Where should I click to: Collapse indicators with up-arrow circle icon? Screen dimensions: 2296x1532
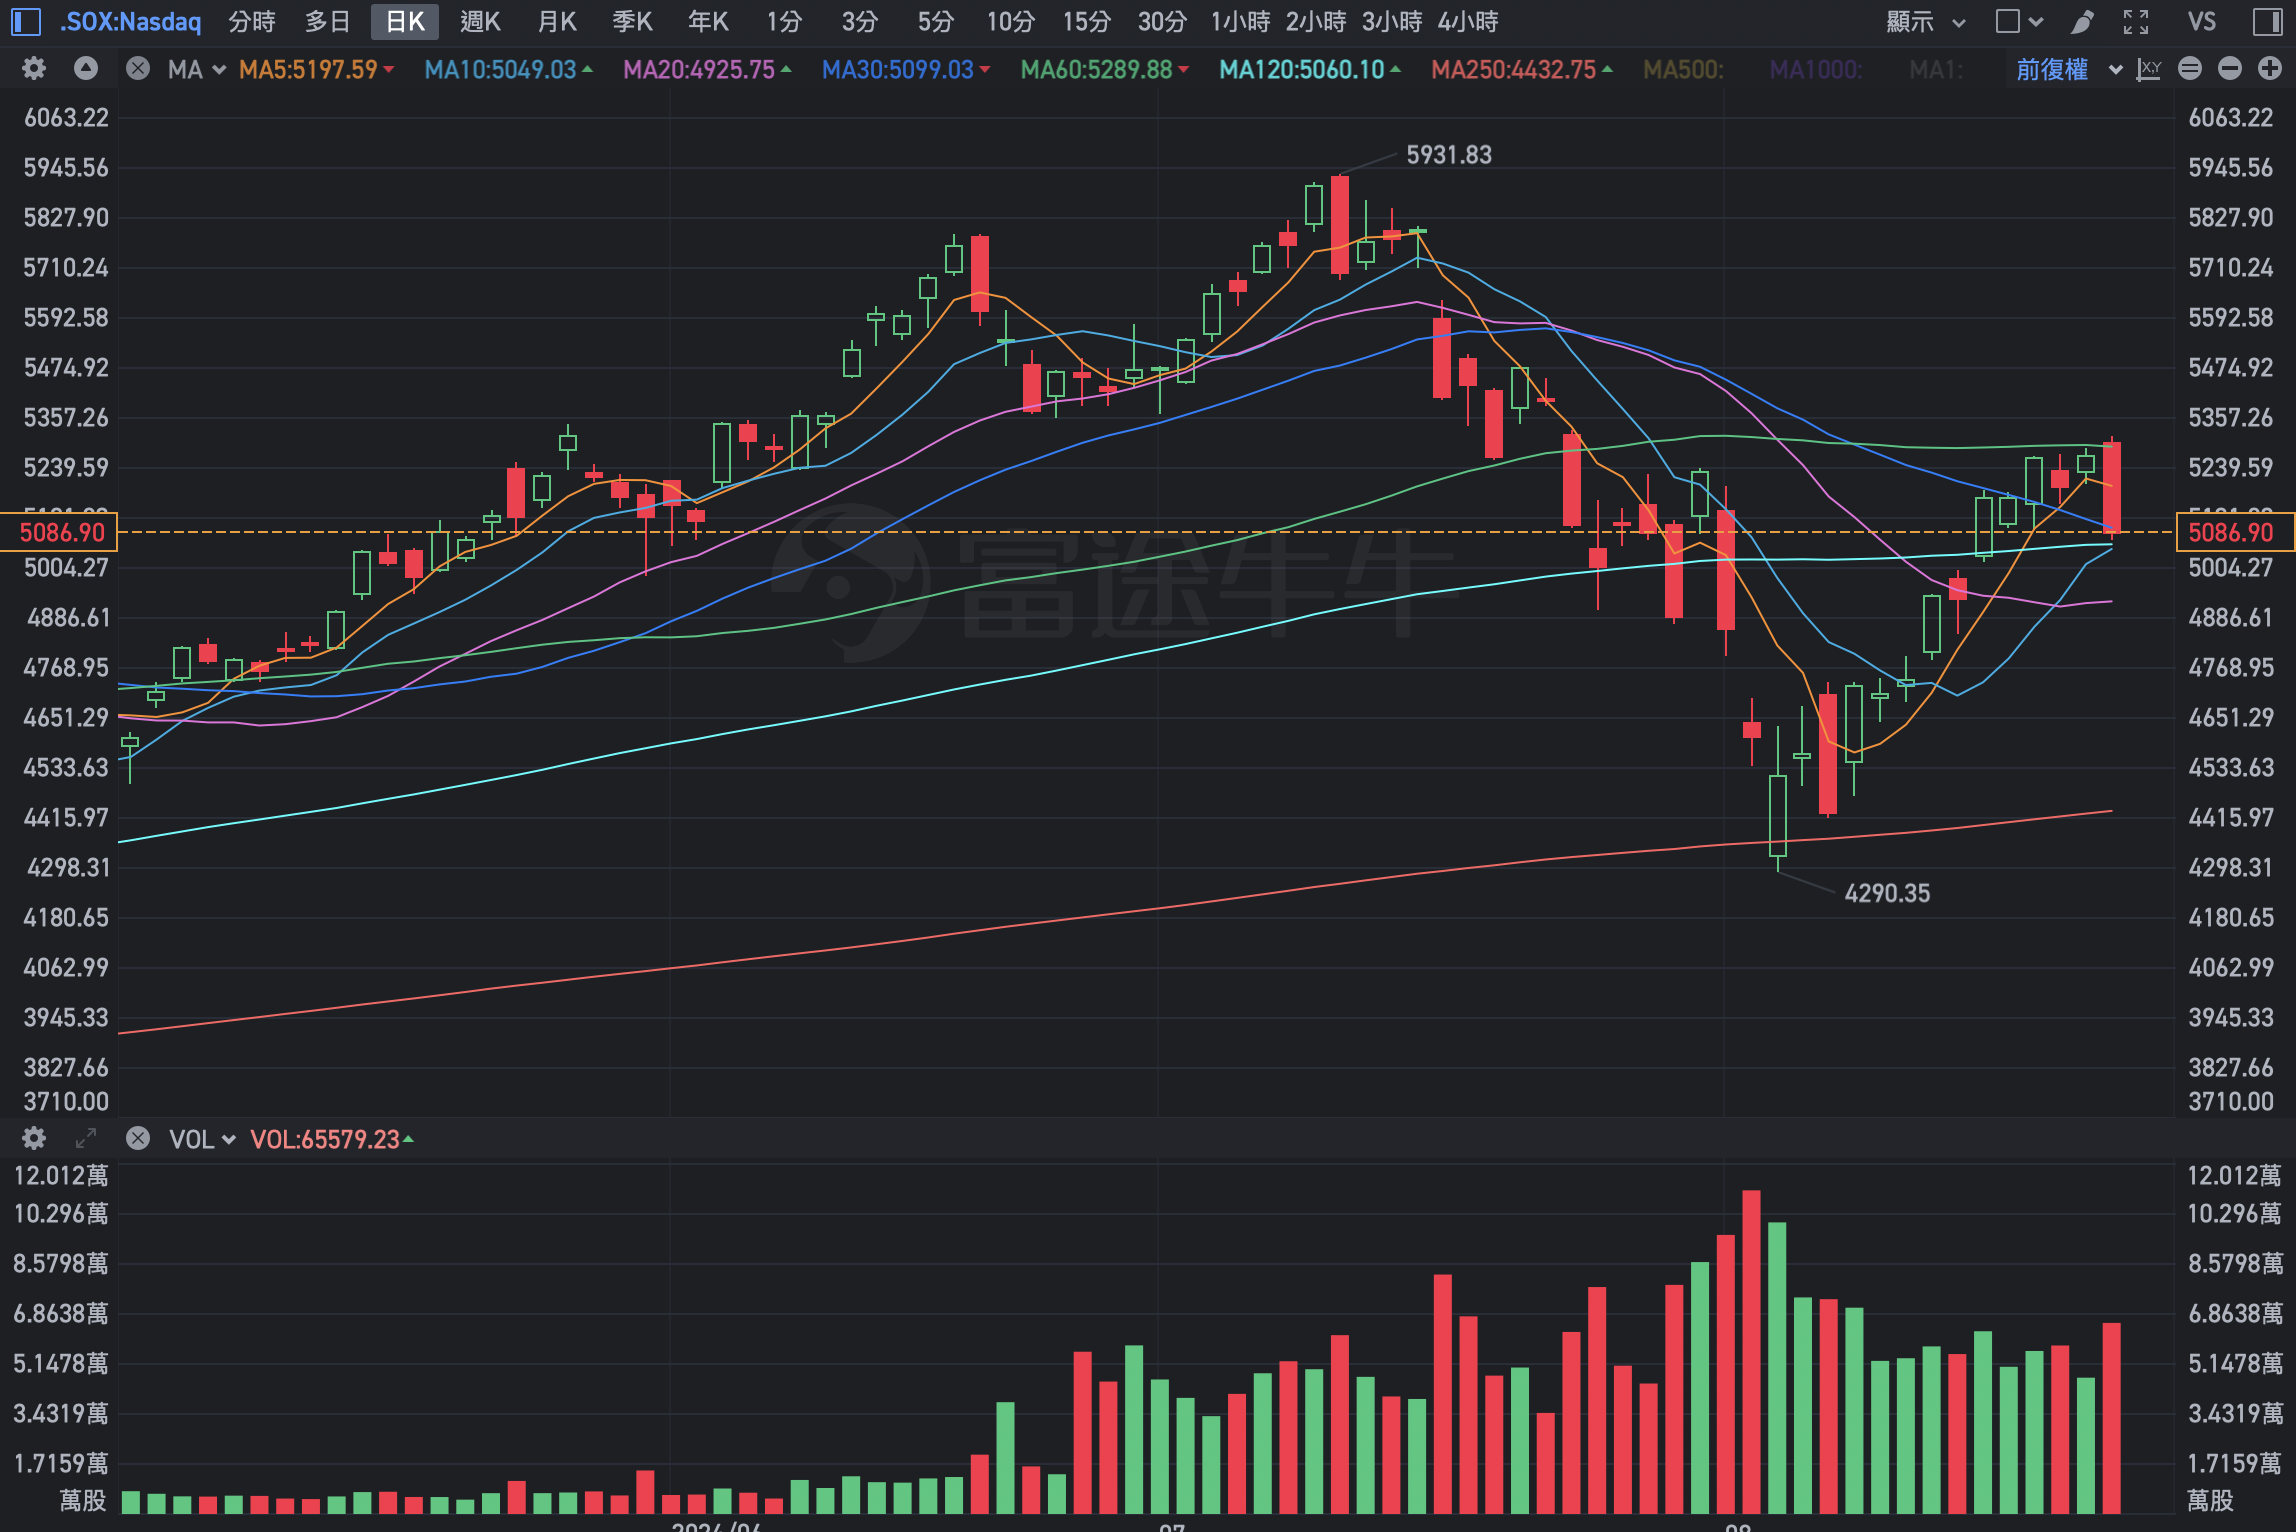[86, 69]
